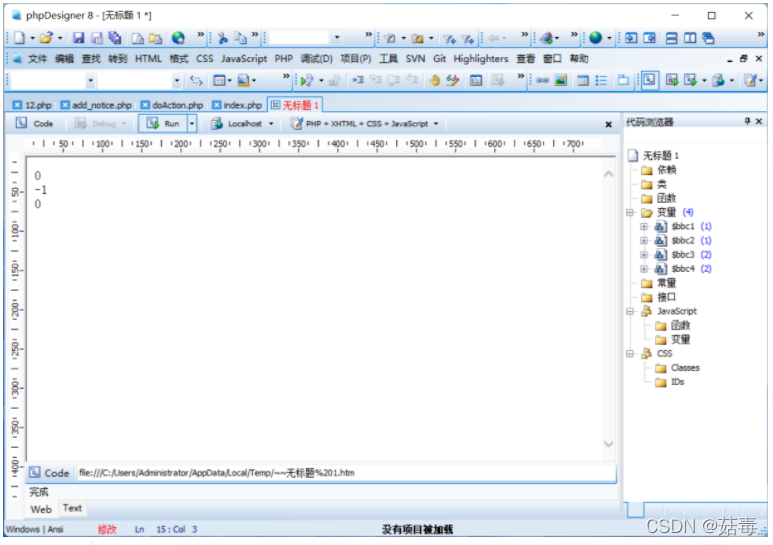Close the preview pane with its X
Screen dimensions: 773x545
pyautogui.click(x=608, y=124)
